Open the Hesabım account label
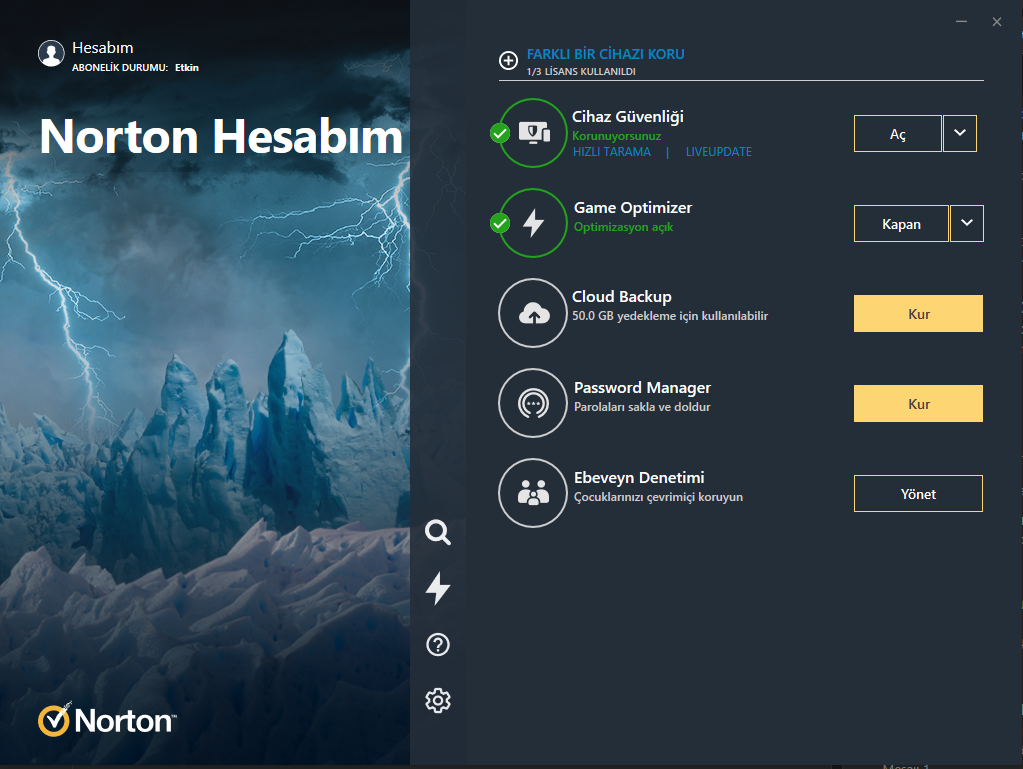1023x769 pixels. (x=102, y=48)
